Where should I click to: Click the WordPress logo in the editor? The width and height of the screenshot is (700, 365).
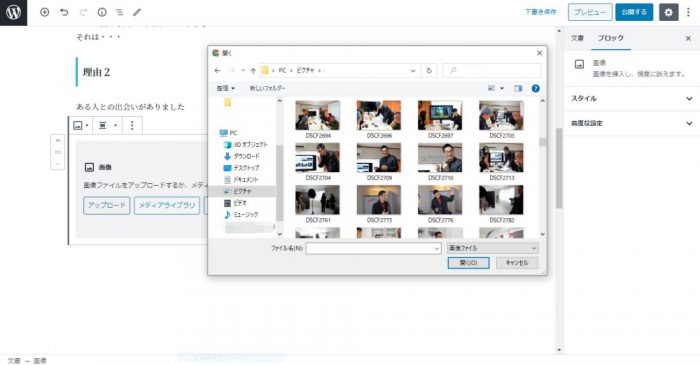(x=13, y=12)
